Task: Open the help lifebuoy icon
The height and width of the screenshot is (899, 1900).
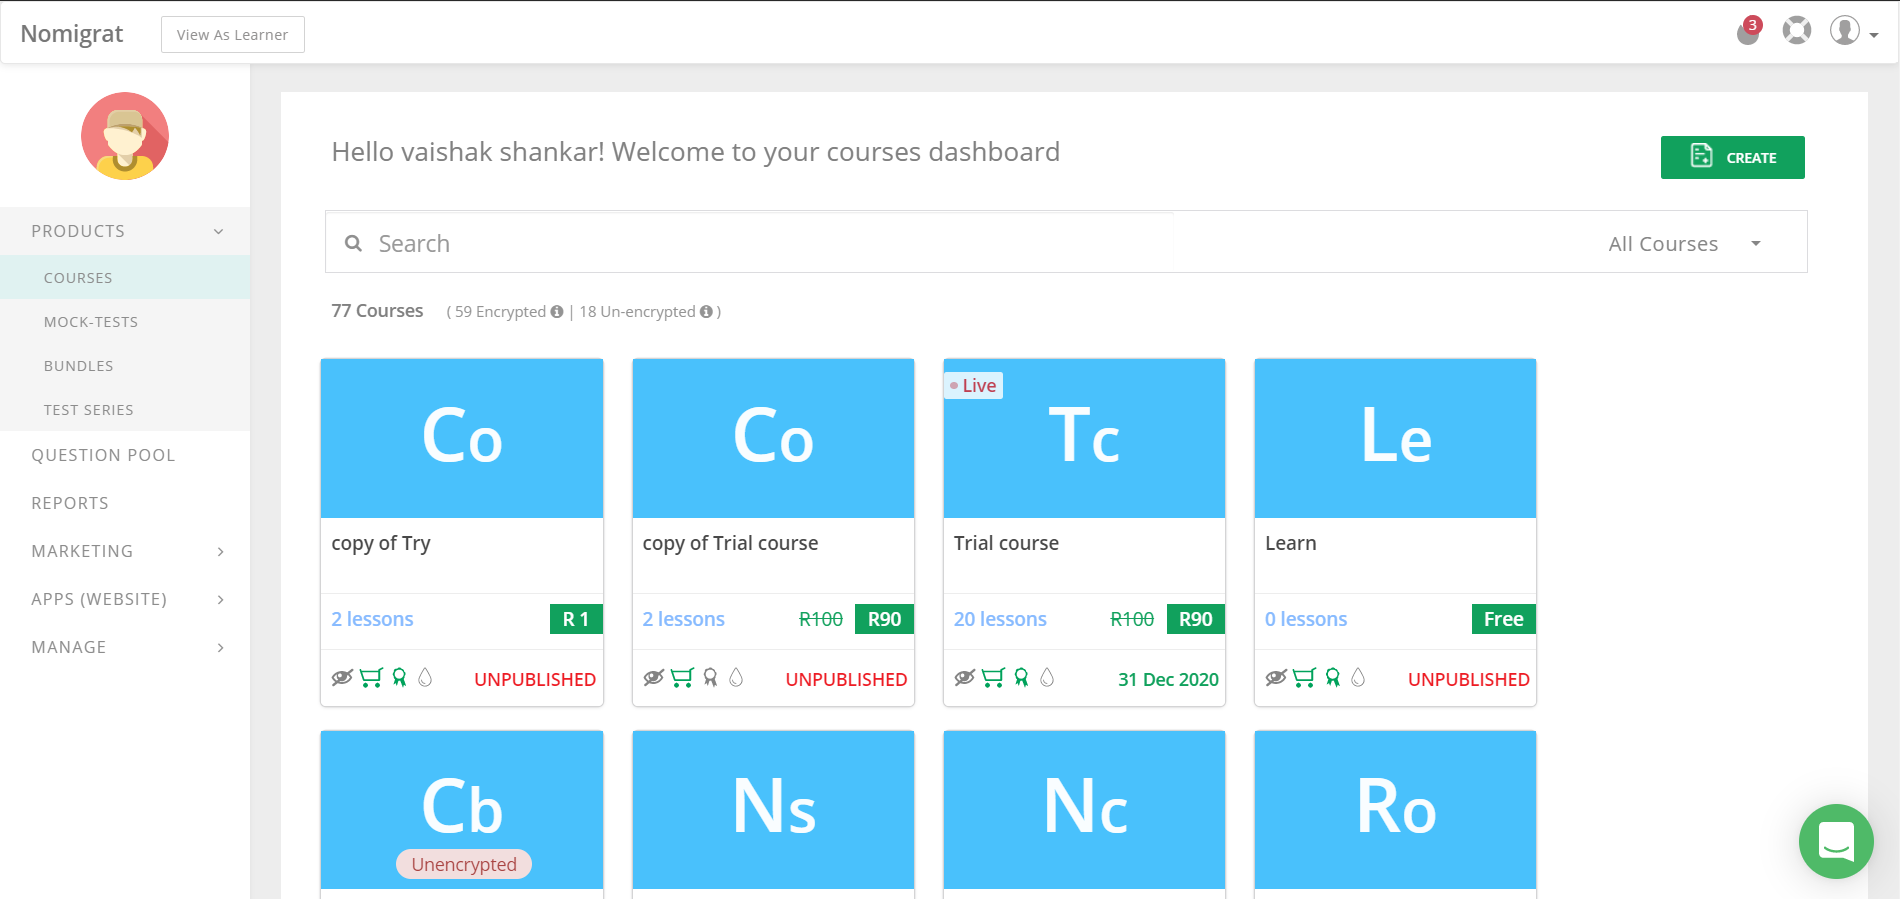Action: (x=1797, y=31)
